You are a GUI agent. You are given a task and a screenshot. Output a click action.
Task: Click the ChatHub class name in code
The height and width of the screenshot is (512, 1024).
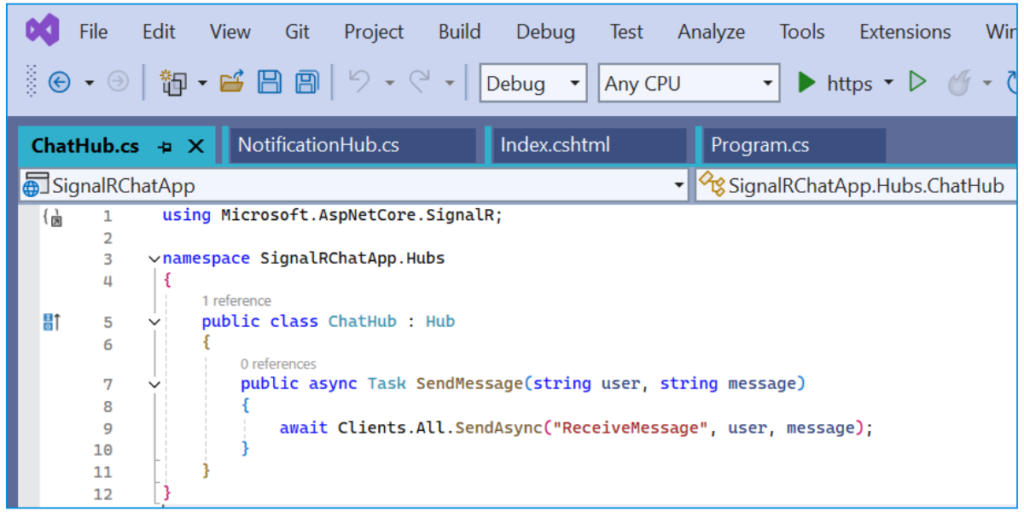coord(362,321)
